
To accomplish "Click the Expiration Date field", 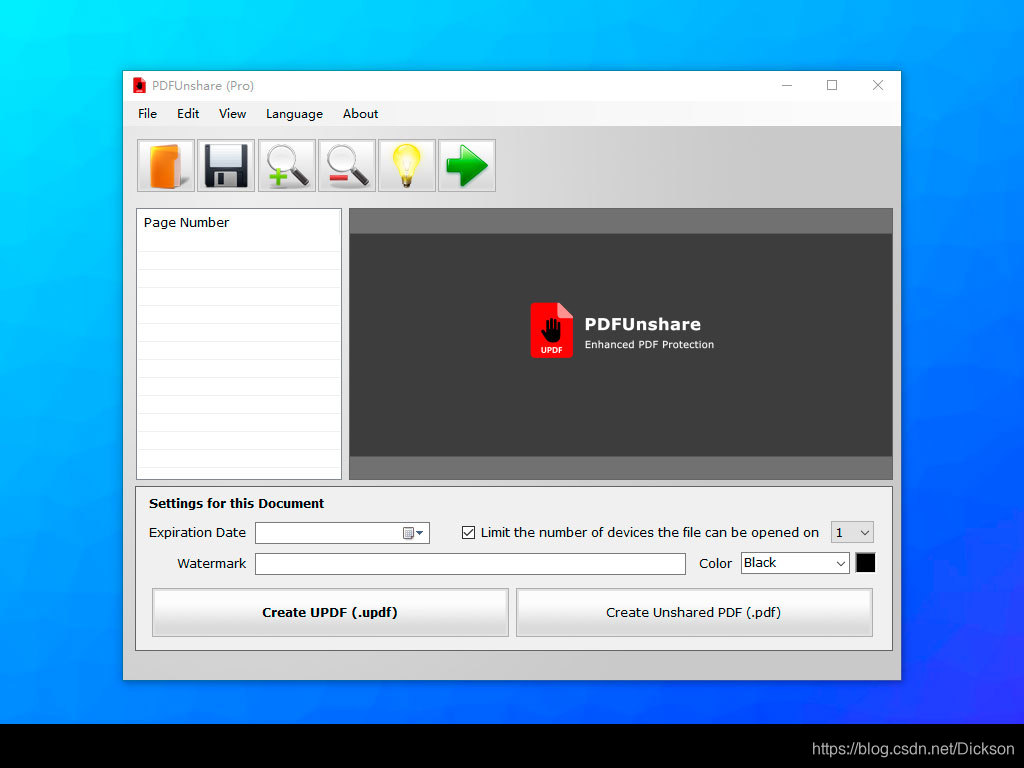I will coord(342,533).
